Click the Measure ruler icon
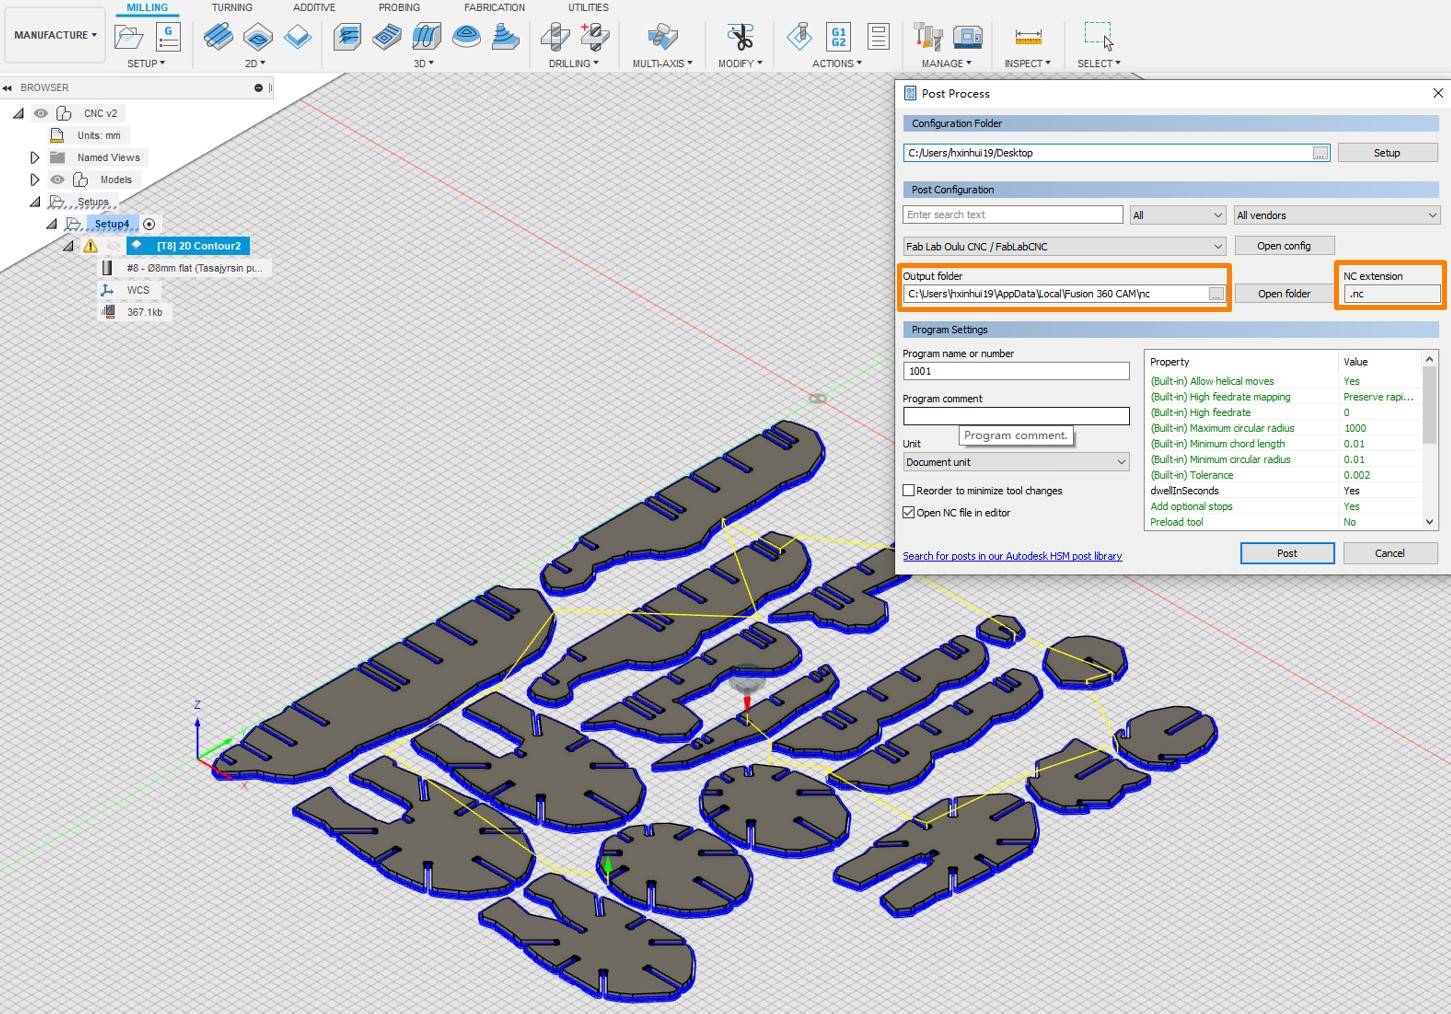 click(1028, 37)
